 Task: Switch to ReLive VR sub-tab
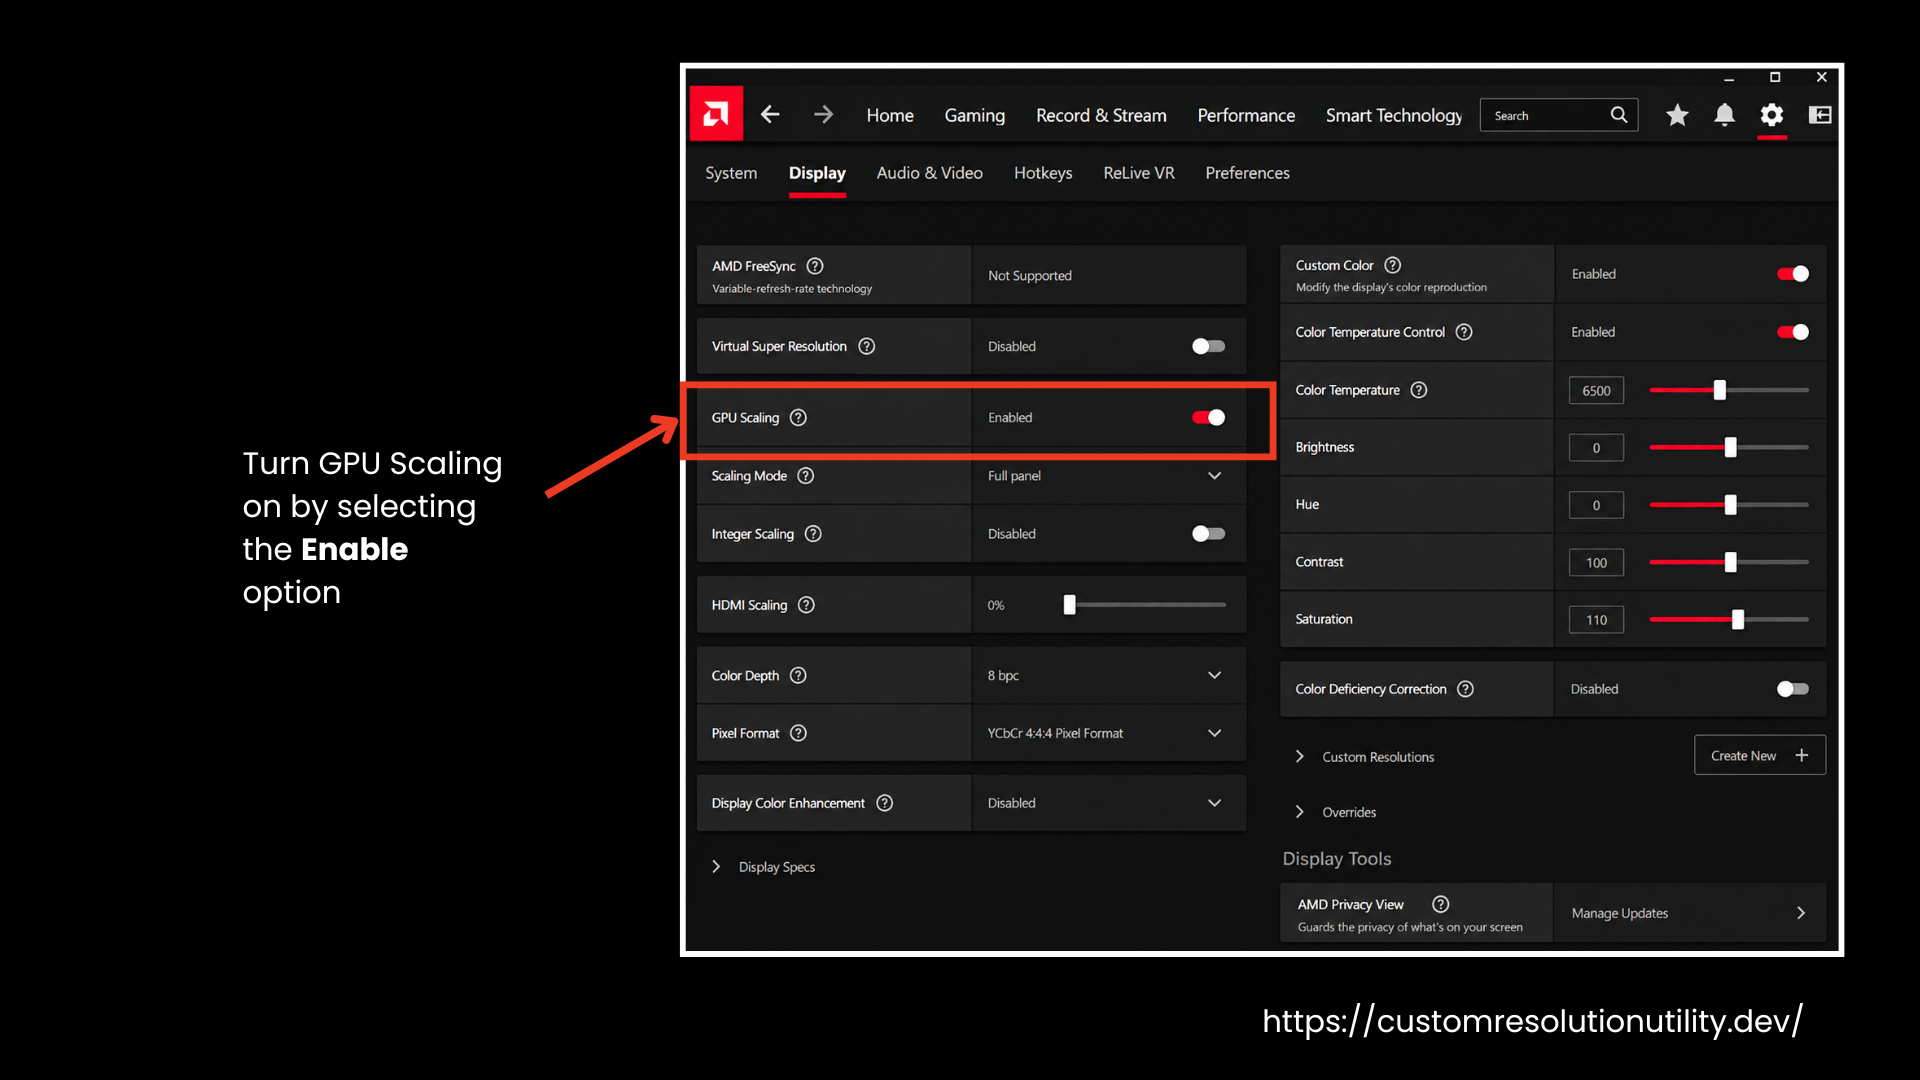[1139, 173]
